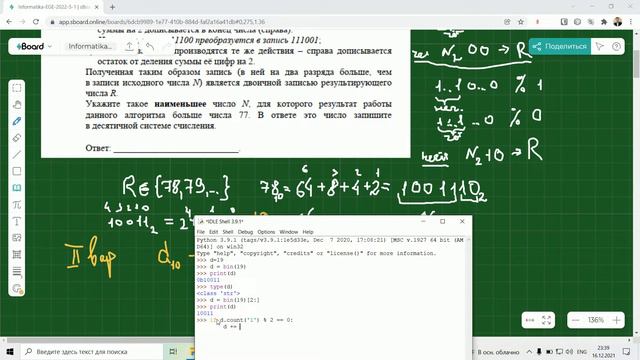Activate the eraser tool
Viewport: 640px width, 360px height.
pyautogui.click(x=17, y=138)
